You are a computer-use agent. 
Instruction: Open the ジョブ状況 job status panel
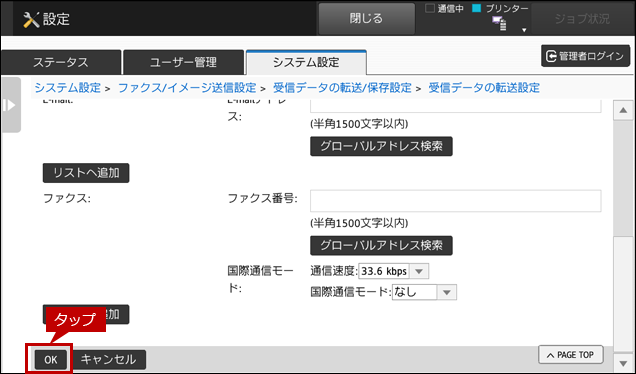pos(582,19)
